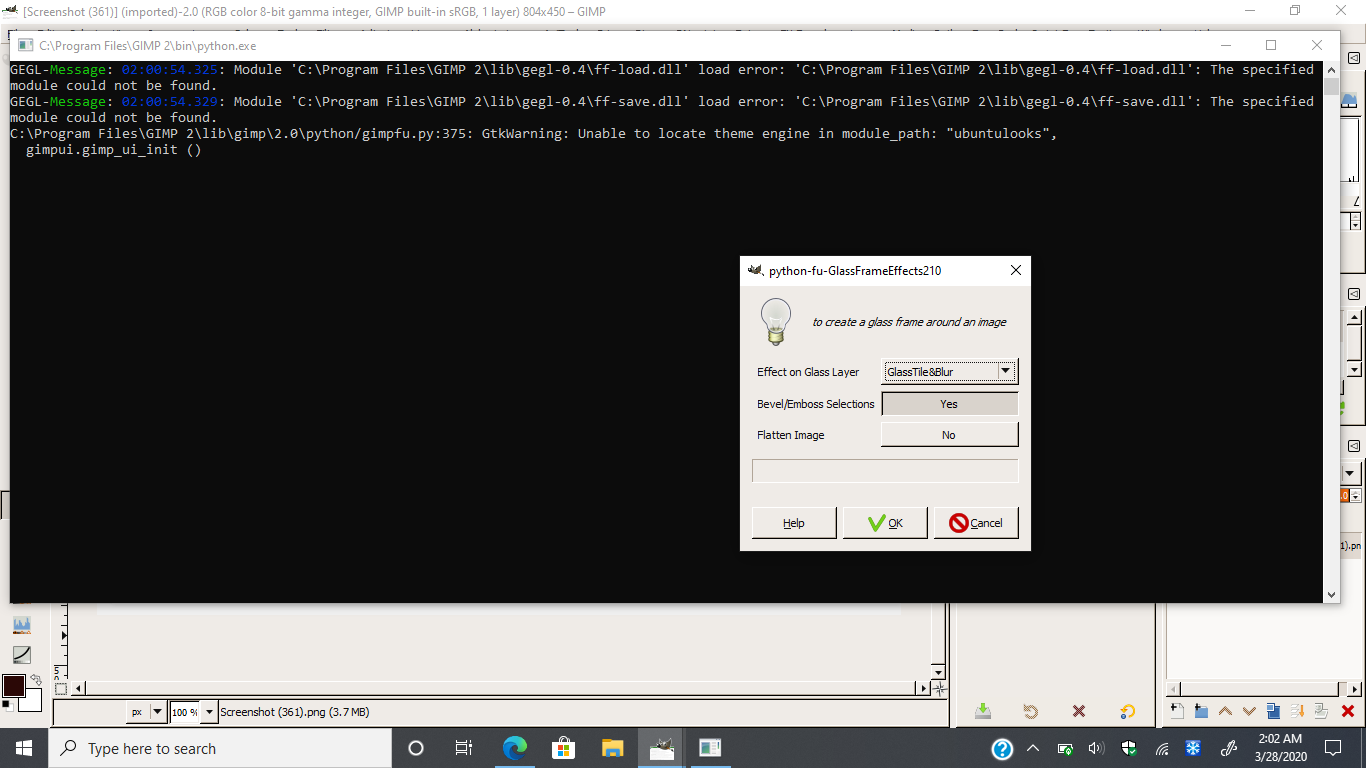Click the blue Get Help question mark tray icon
The height and width of the screenshot is (768, 1366).
pos(1002,748)
